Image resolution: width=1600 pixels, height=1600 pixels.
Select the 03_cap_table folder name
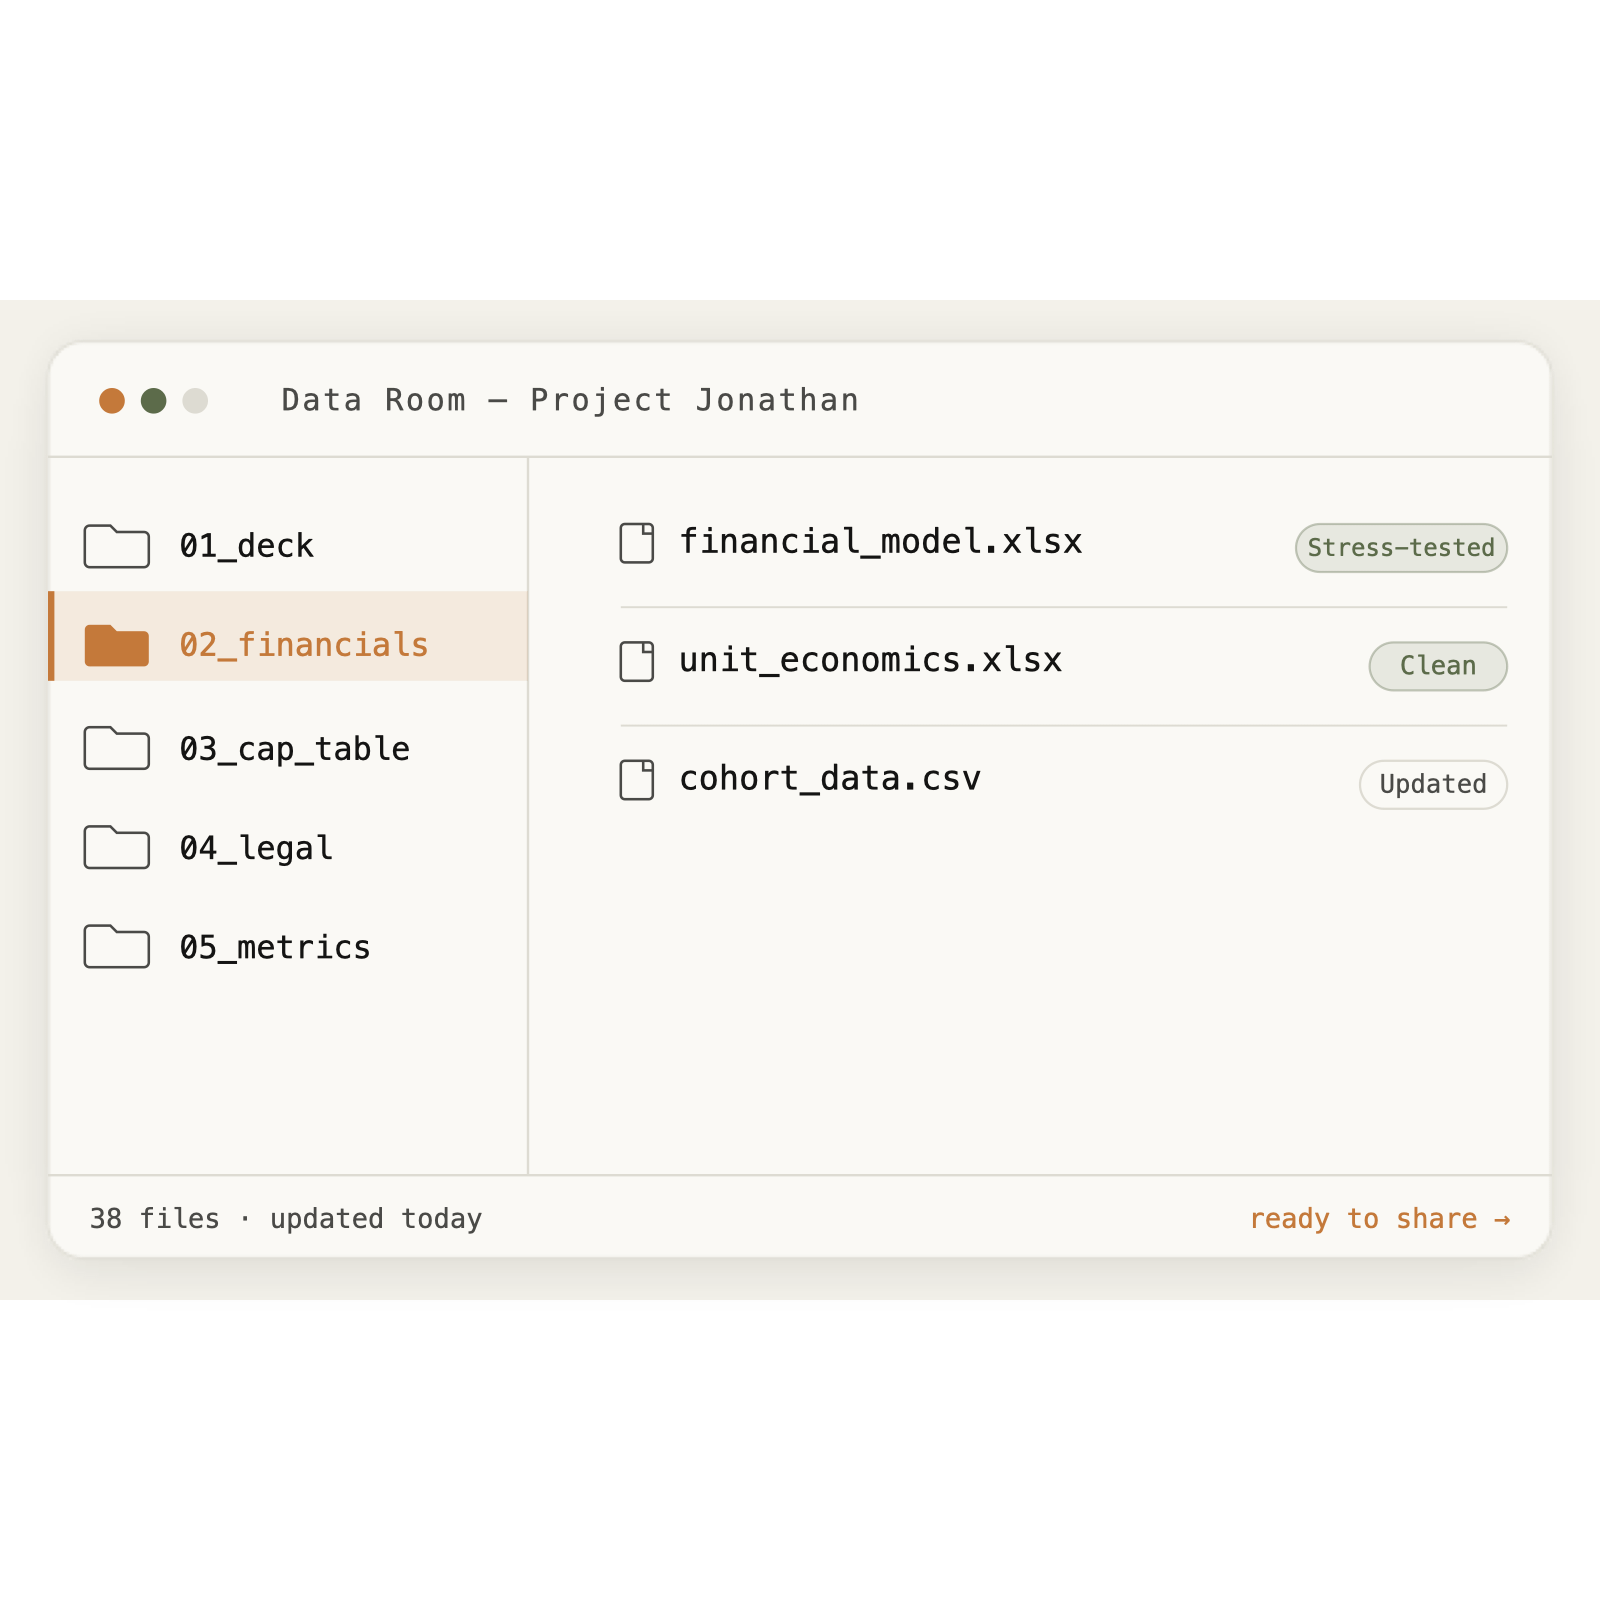pyautogui.click(x=295, y=749)
